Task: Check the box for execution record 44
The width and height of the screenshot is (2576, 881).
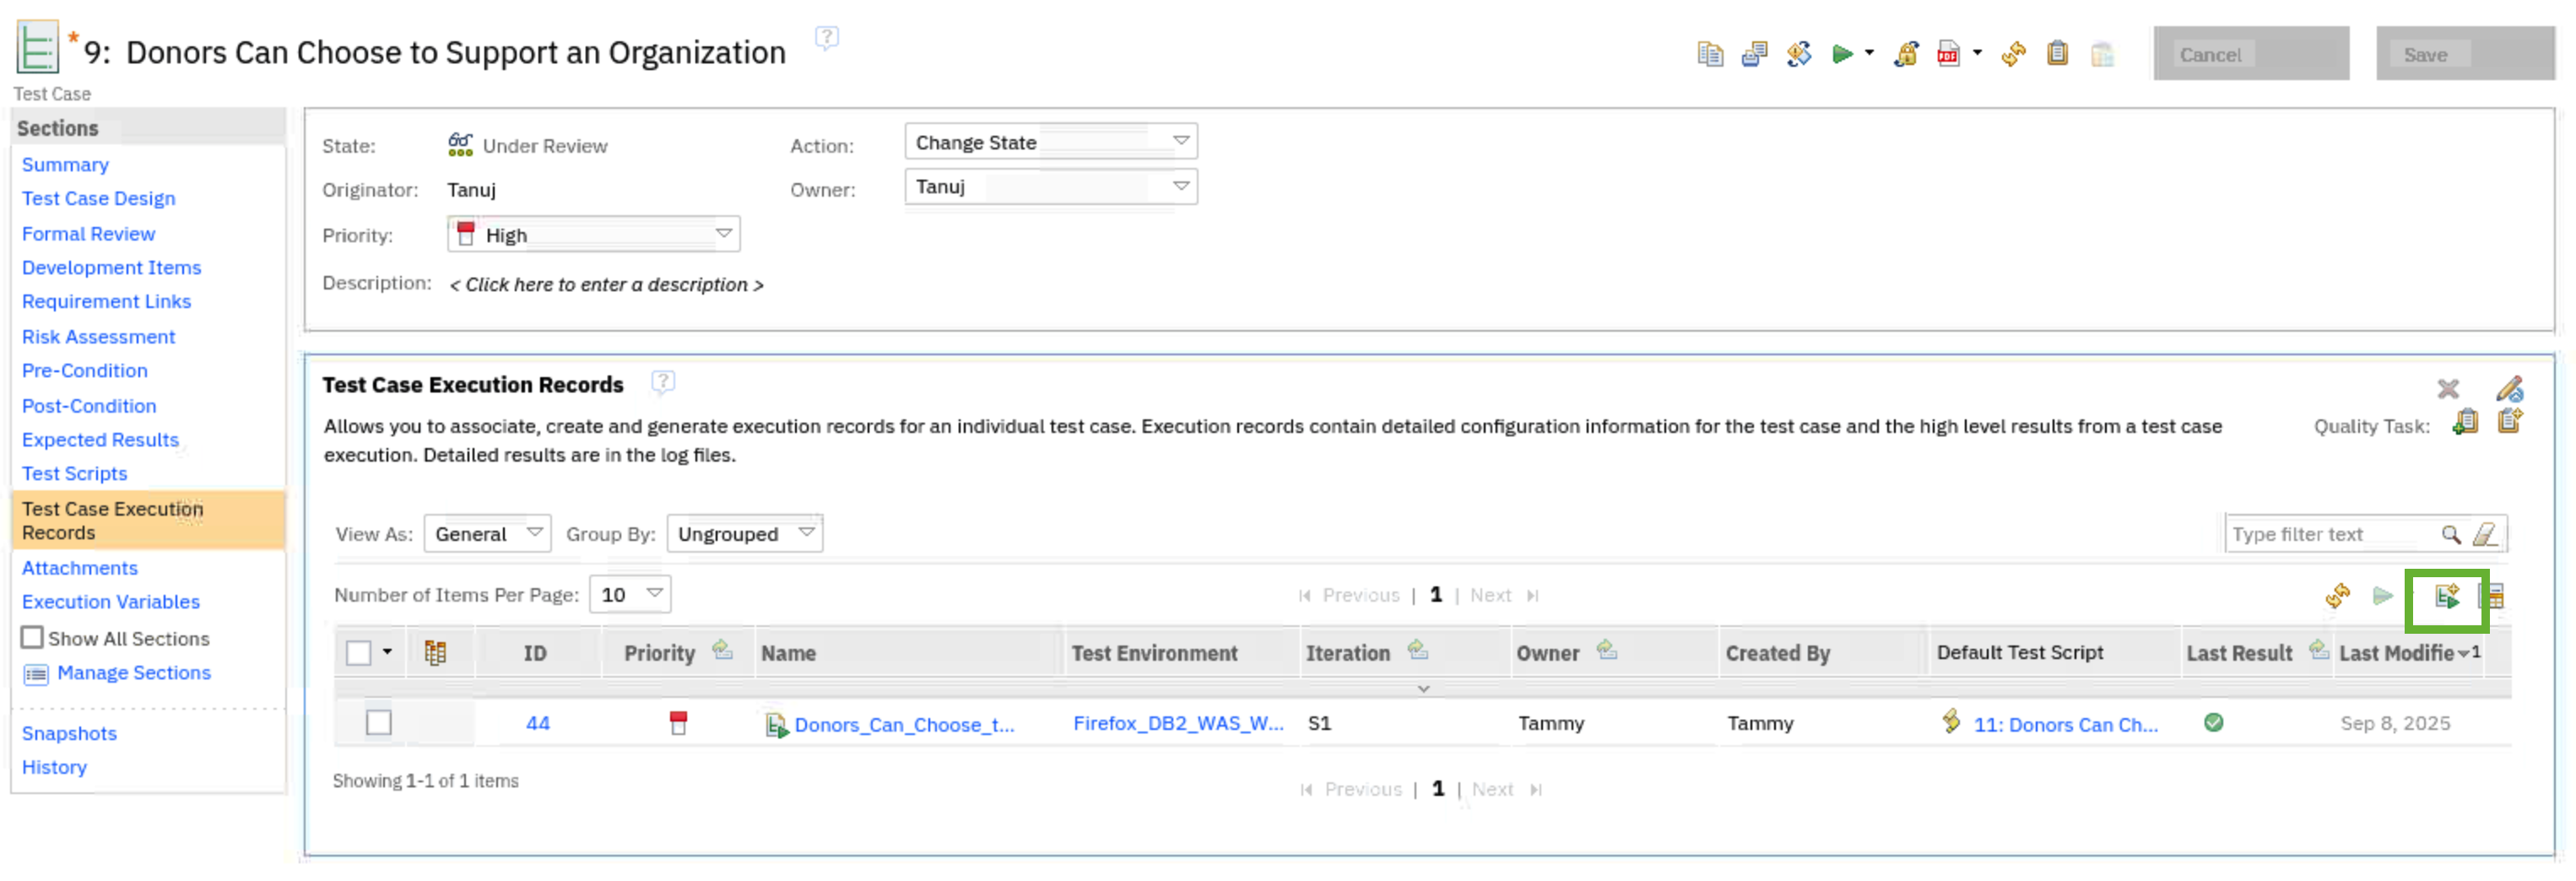Action: tap(378, 723)
